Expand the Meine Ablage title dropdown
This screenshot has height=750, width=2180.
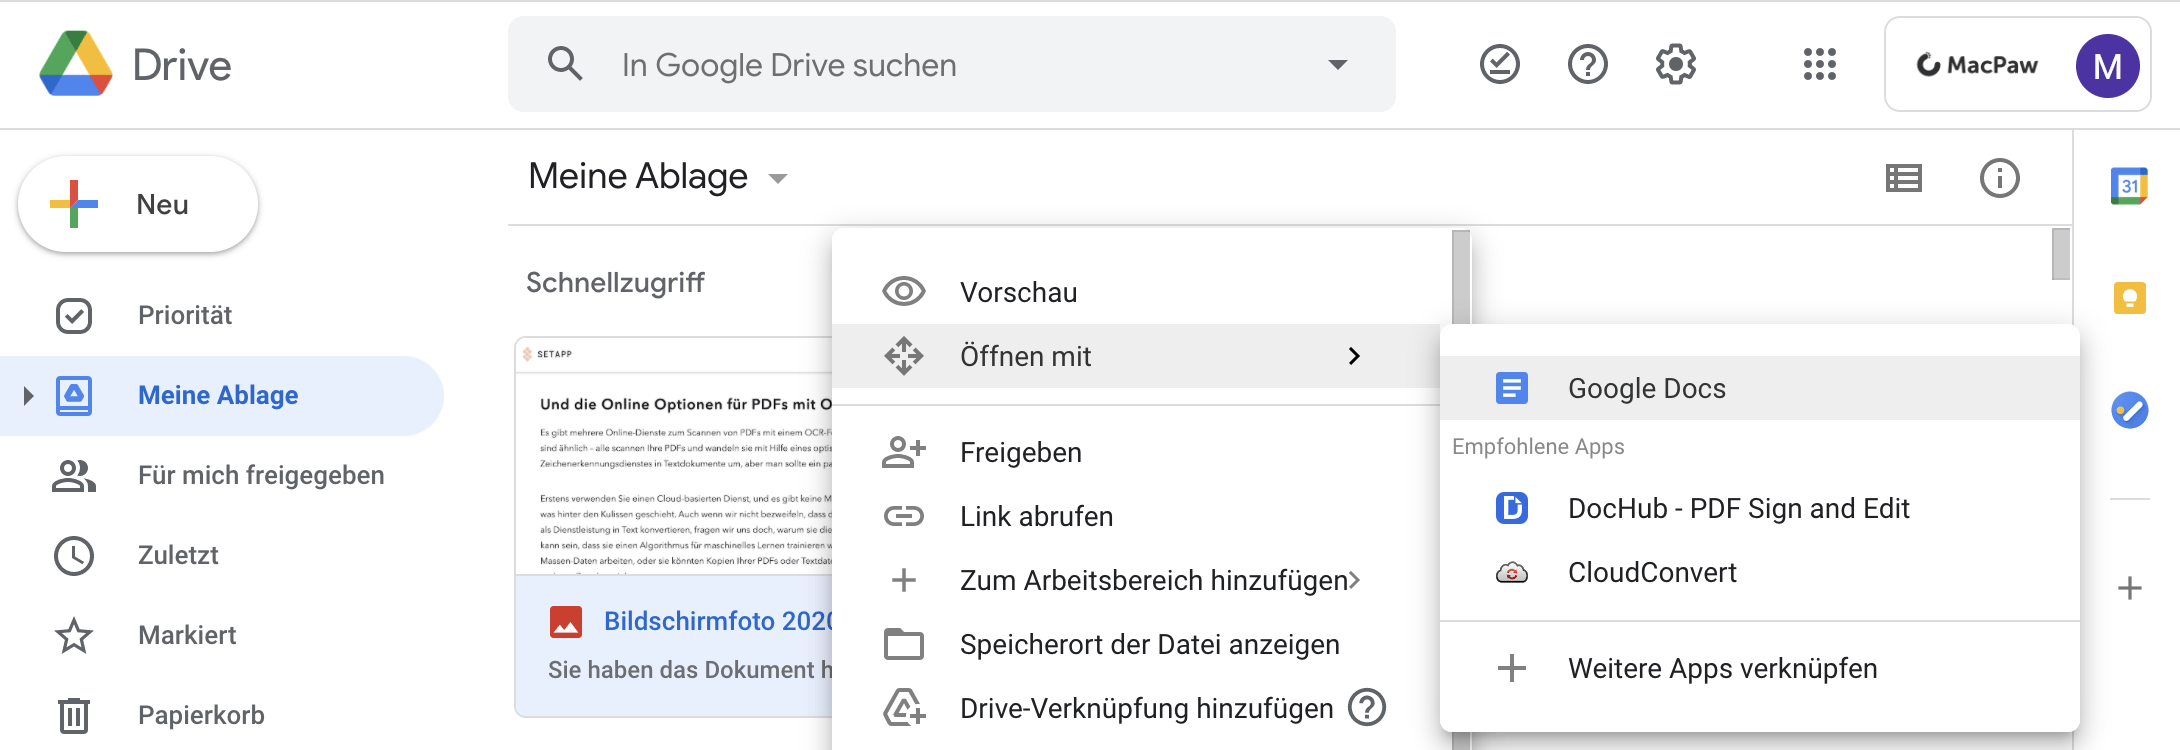[778, 179]
